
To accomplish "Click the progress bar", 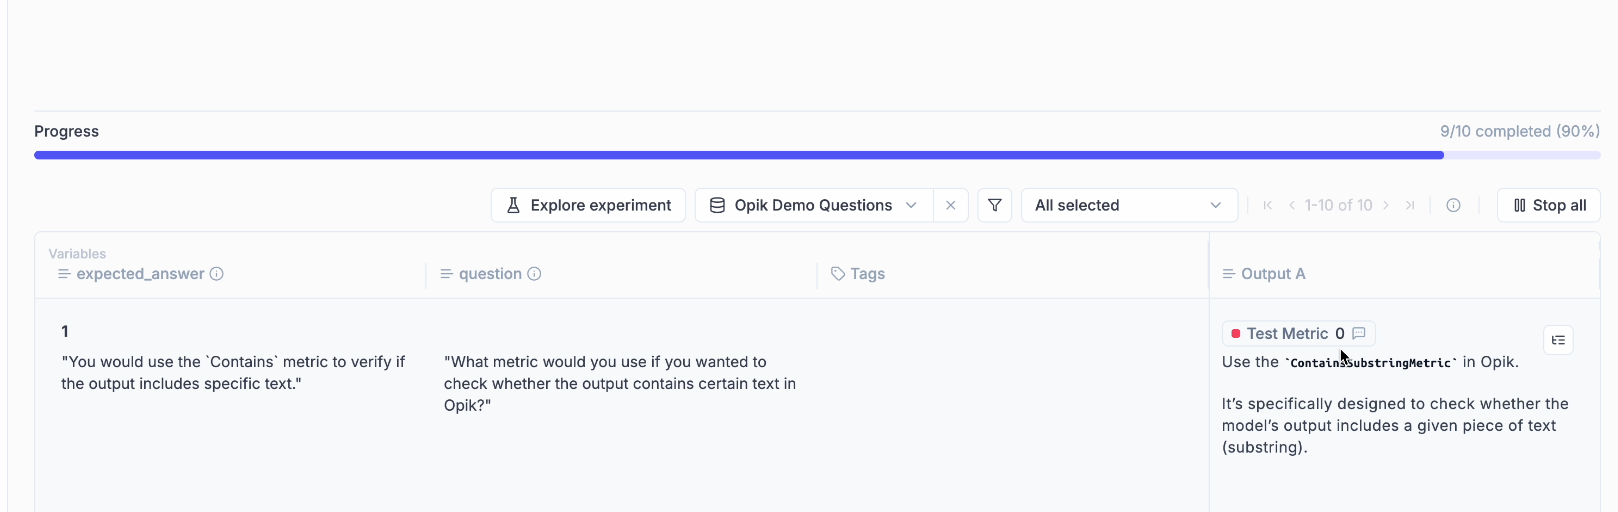I will point(817,155).
